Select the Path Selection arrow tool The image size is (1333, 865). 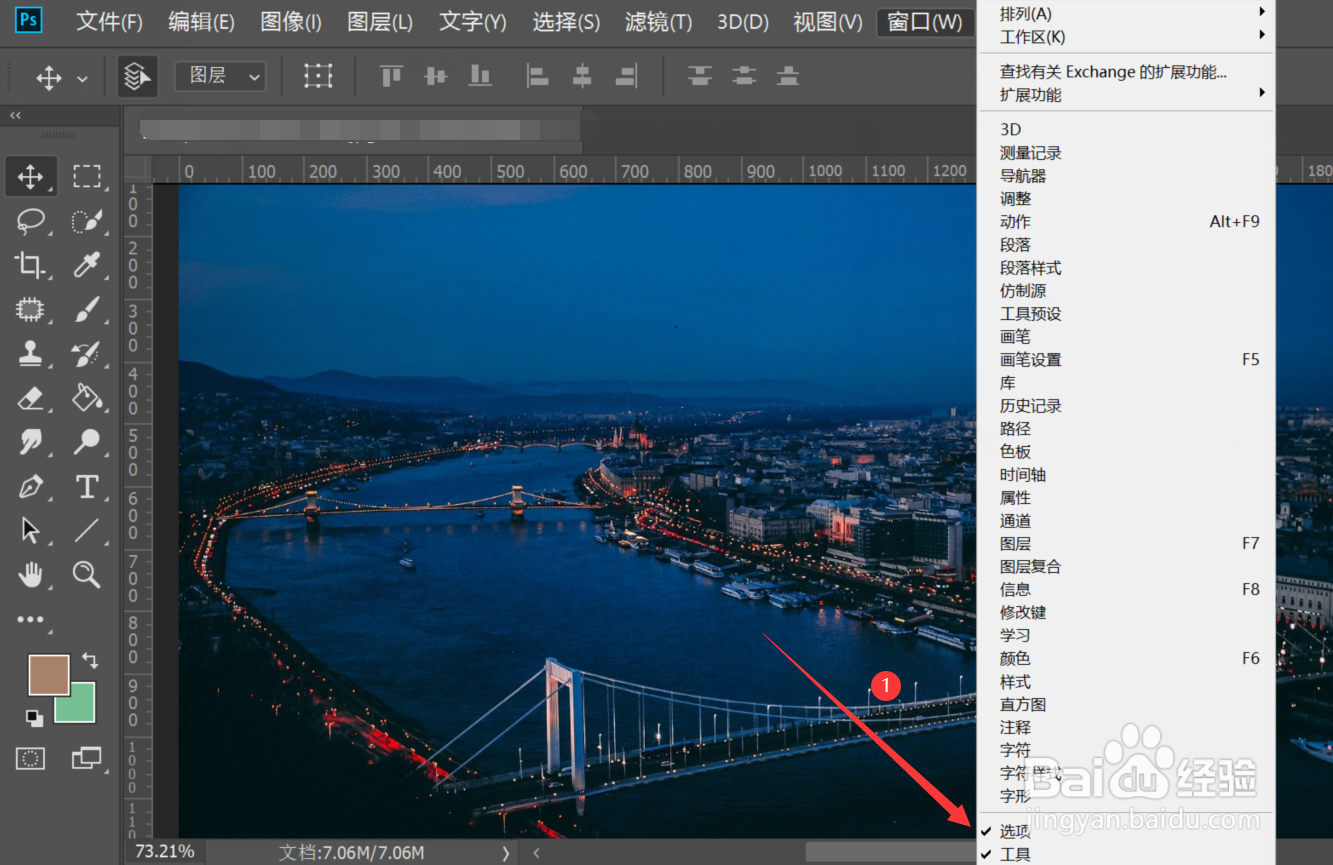(x=30, y=530)
